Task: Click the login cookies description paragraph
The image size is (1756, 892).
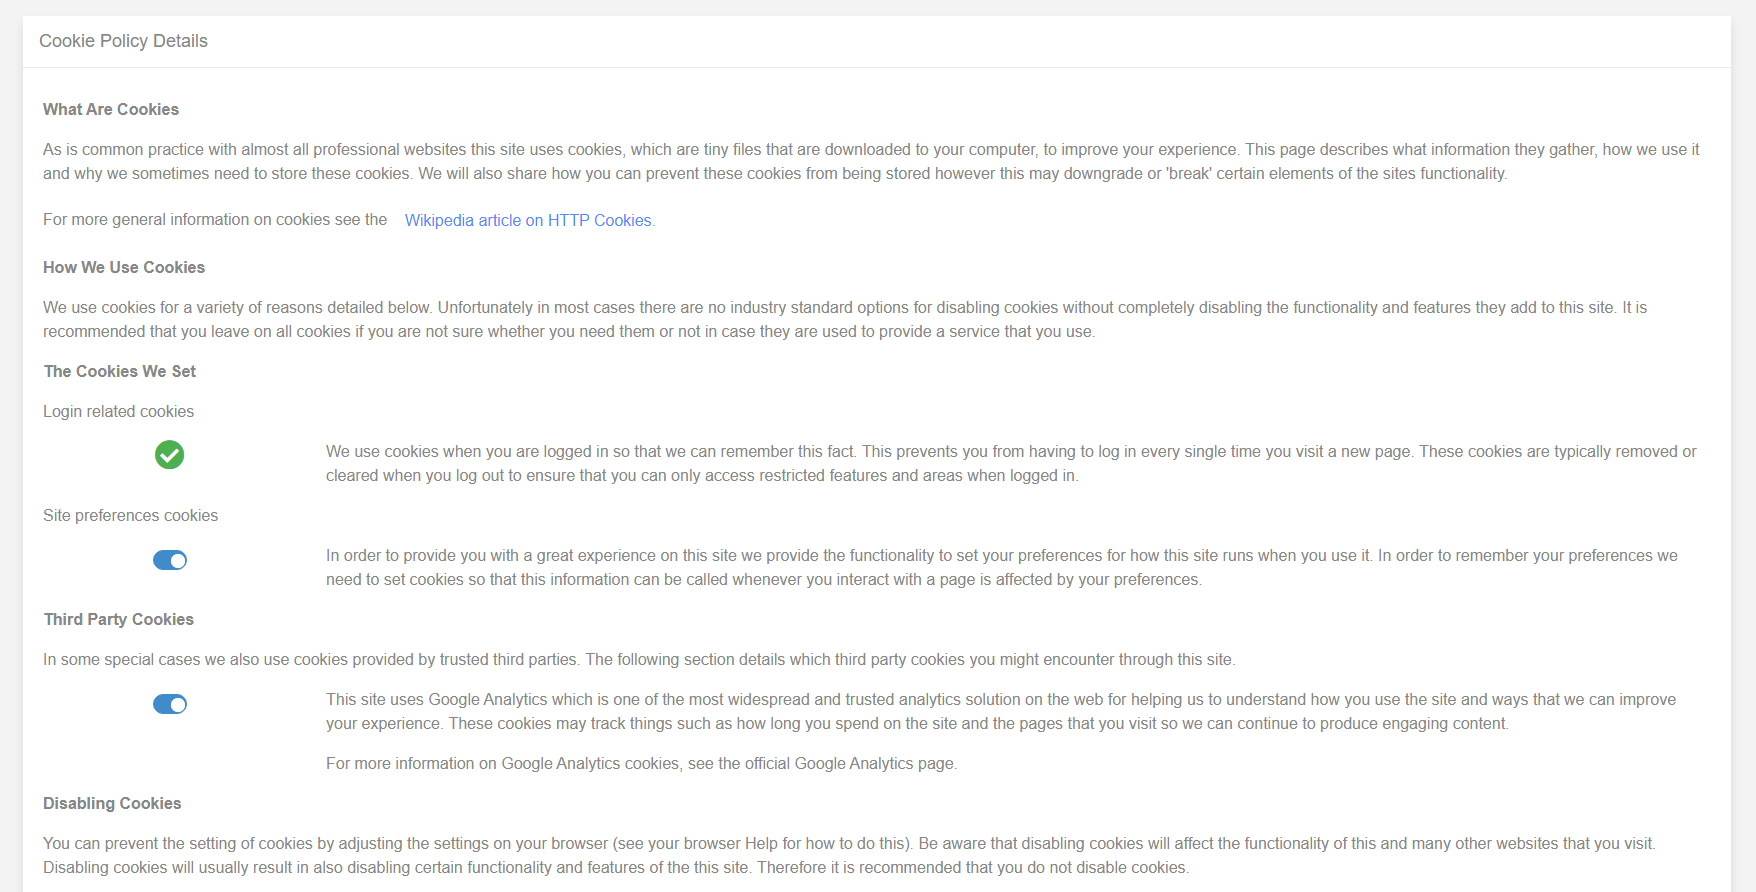Action: 1011,463
